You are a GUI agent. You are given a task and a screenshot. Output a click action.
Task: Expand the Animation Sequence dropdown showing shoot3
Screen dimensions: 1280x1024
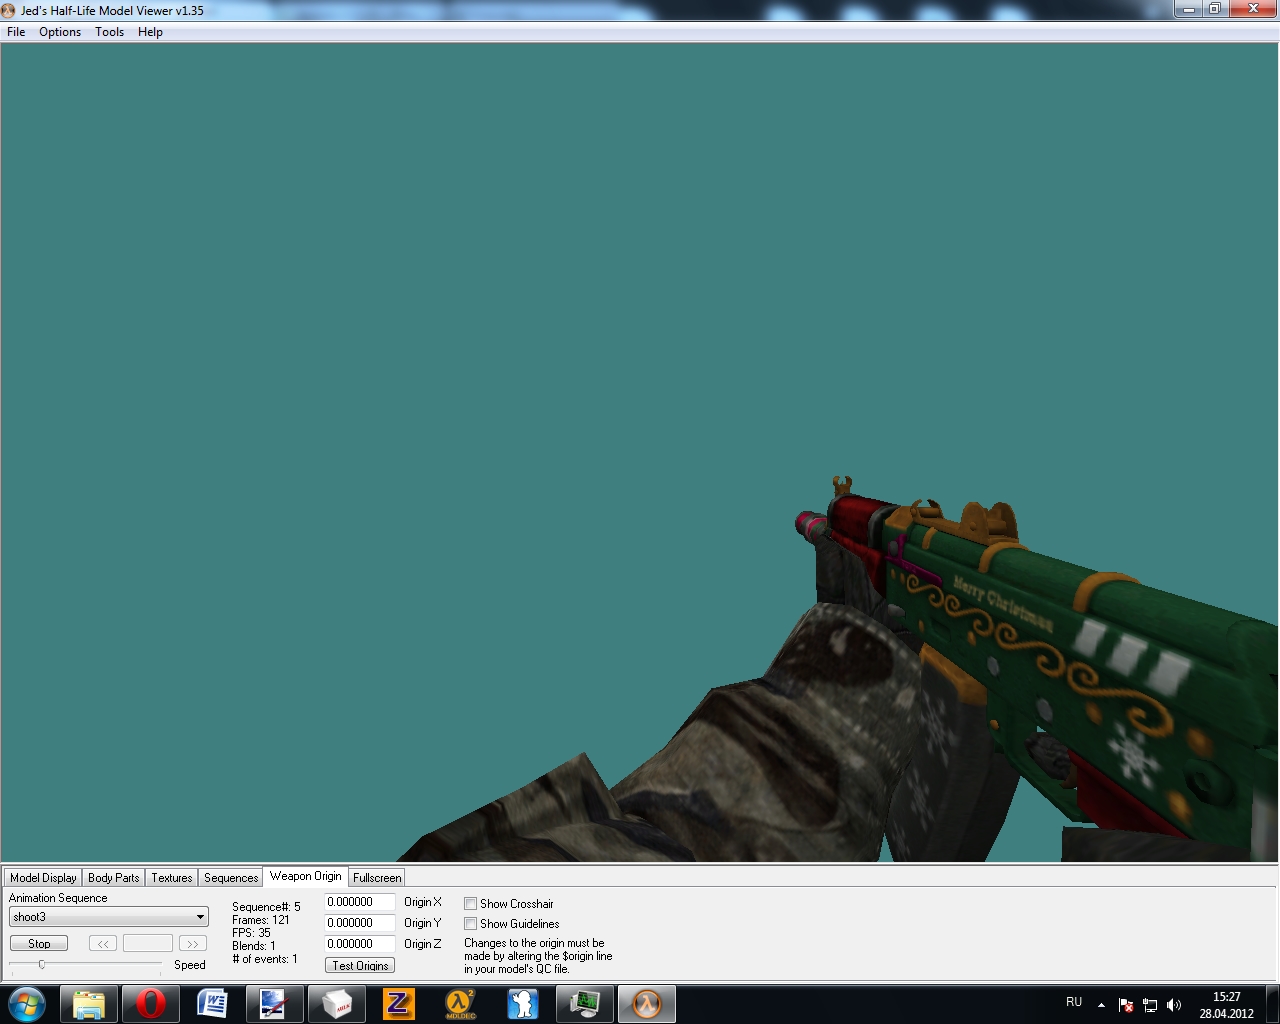coord(109,917)
